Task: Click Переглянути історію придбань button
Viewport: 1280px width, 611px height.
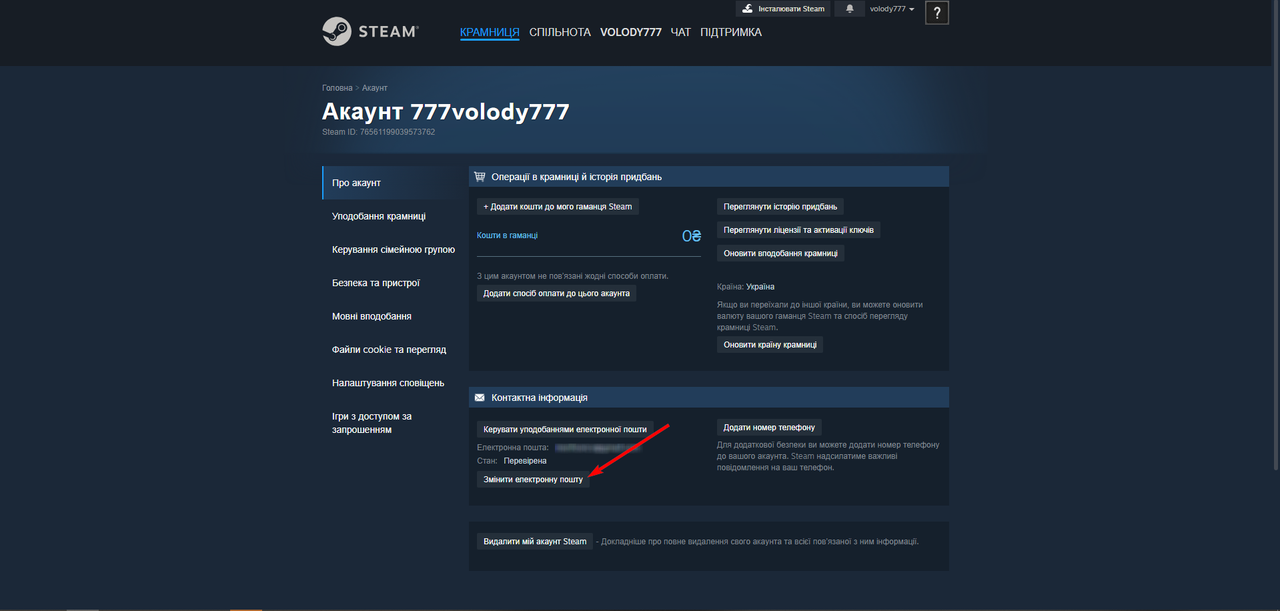Action: click(780, 206)
